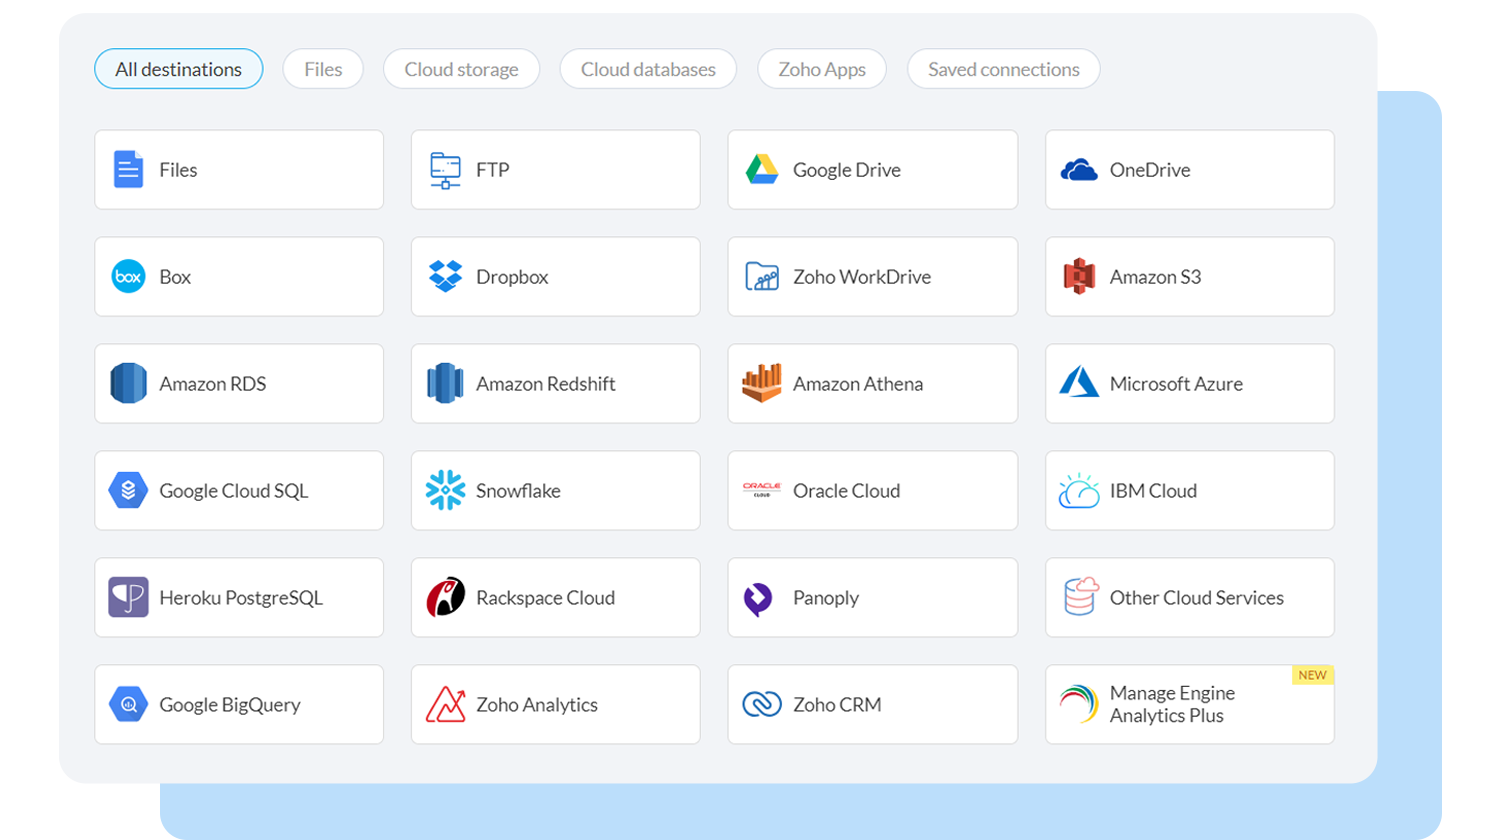The width and height of the screenshot is (1500, 840).
Task: Click the Oracle Cloud logo icon
Action: point(762,491)
